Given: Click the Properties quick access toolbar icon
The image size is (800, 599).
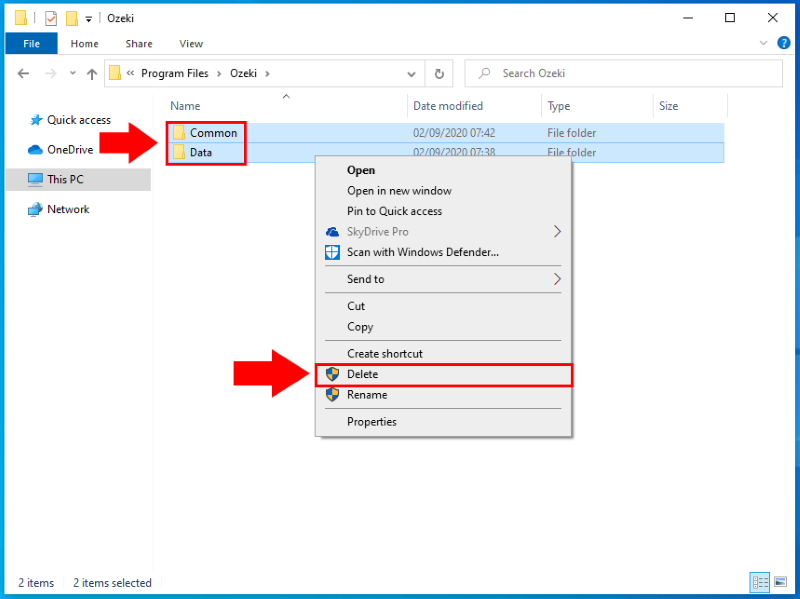Looking at the screenshot, I should 51,18.
